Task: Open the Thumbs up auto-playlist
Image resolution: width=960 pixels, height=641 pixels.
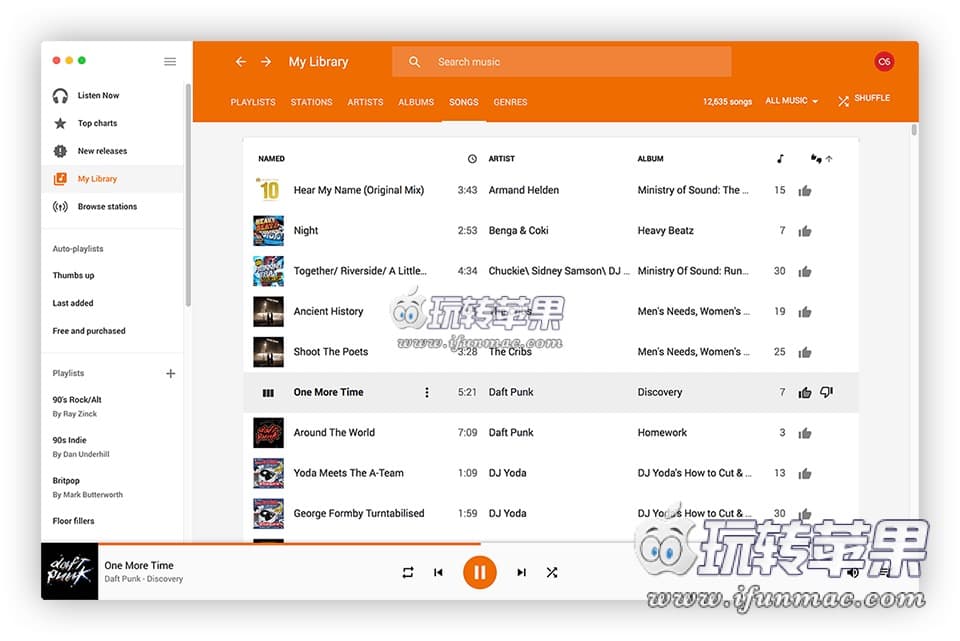Action: 73,276
